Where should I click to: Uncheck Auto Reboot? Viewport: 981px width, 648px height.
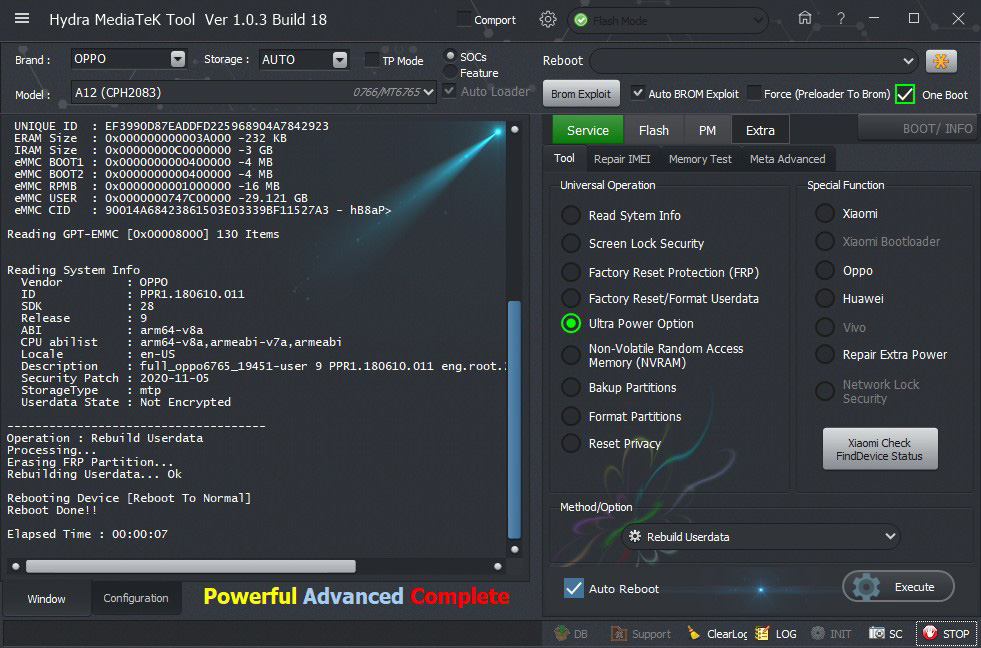click(573, 588)
